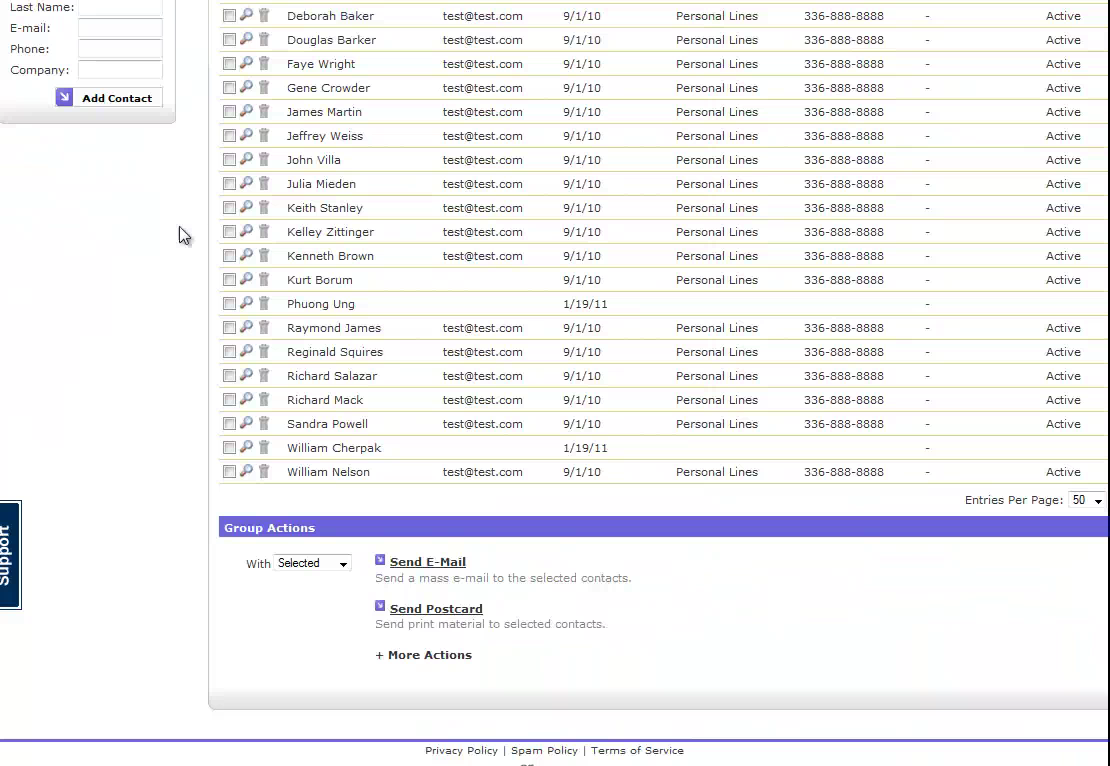Expand More Actions section
1110x766 pixels.
423,655
